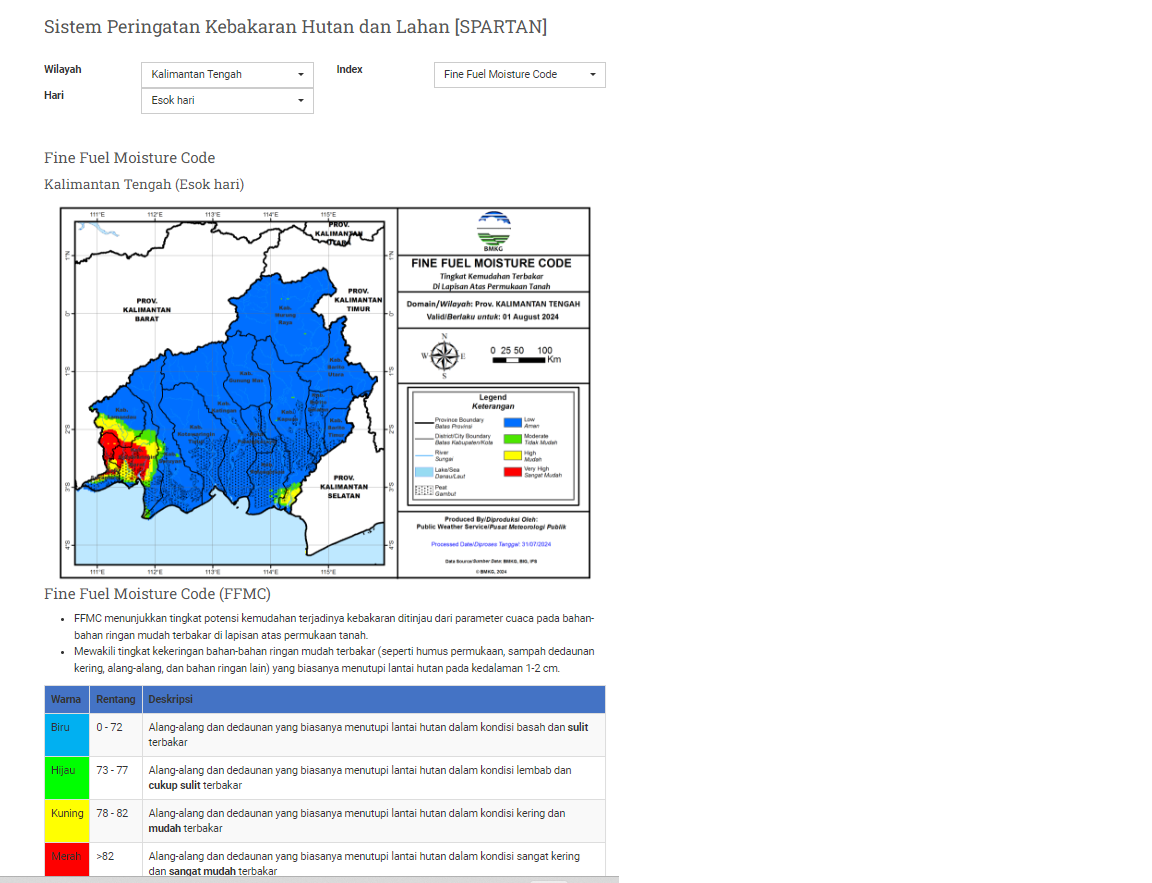Click the 'PROV. KALIMANTAN SELATAN' map label
The height and width of the screenshot is (883, 1152).
tap(344, 486)
